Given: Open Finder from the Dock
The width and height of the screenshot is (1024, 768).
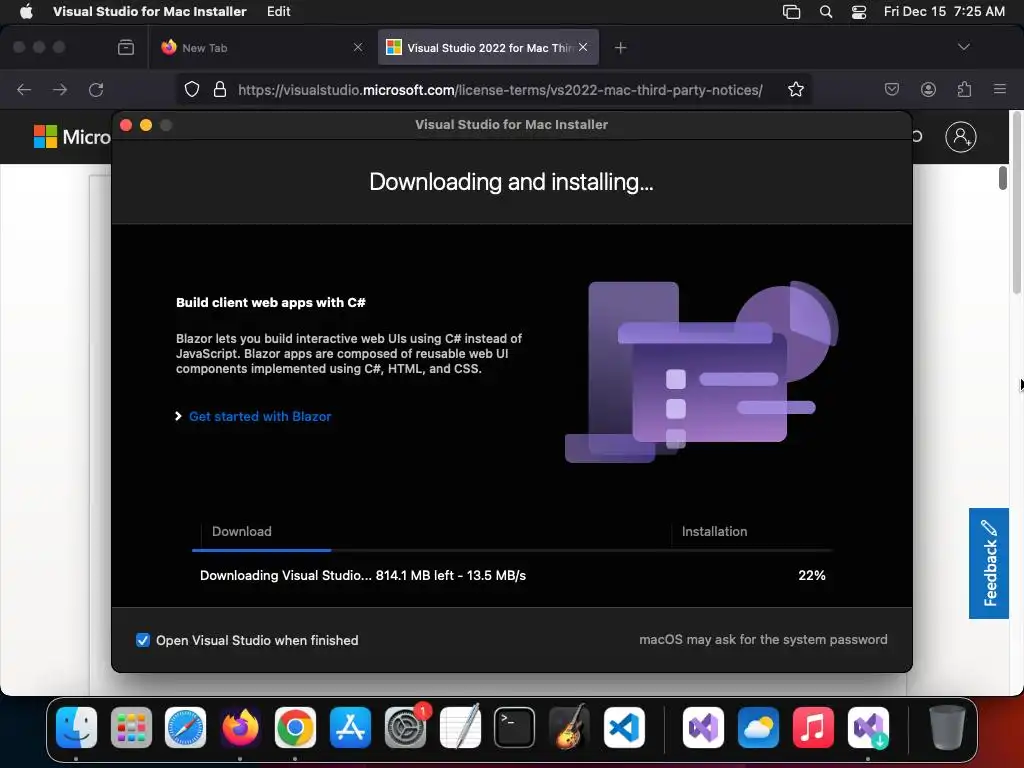Looking at the screenshot, I should tap(76, 727).
